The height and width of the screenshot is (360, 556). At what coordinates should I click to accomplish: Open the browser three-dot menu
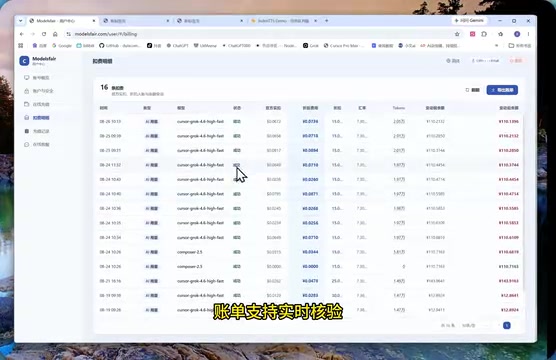click(528, 34)
